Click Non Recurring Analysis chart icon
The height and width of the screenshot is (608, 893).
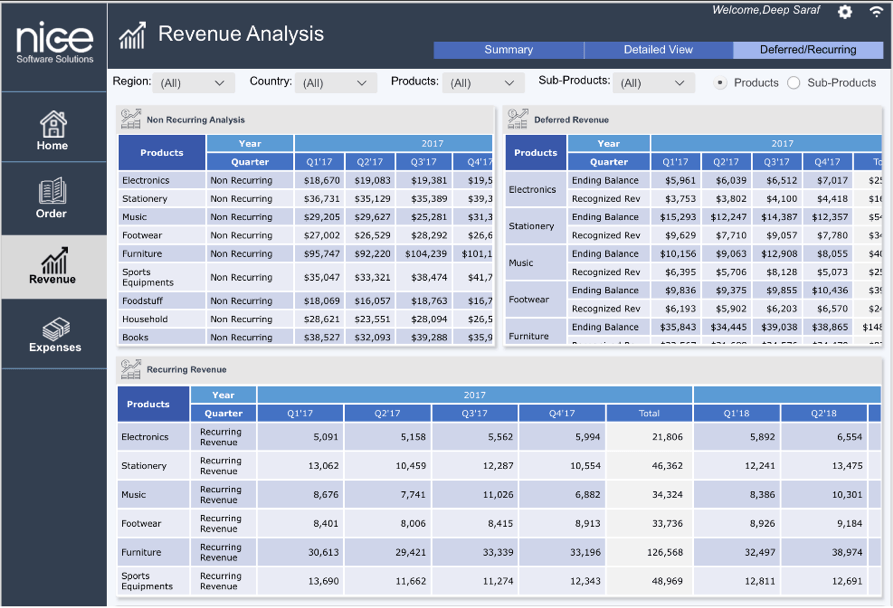pyautogui.click(x=131, y=120)
